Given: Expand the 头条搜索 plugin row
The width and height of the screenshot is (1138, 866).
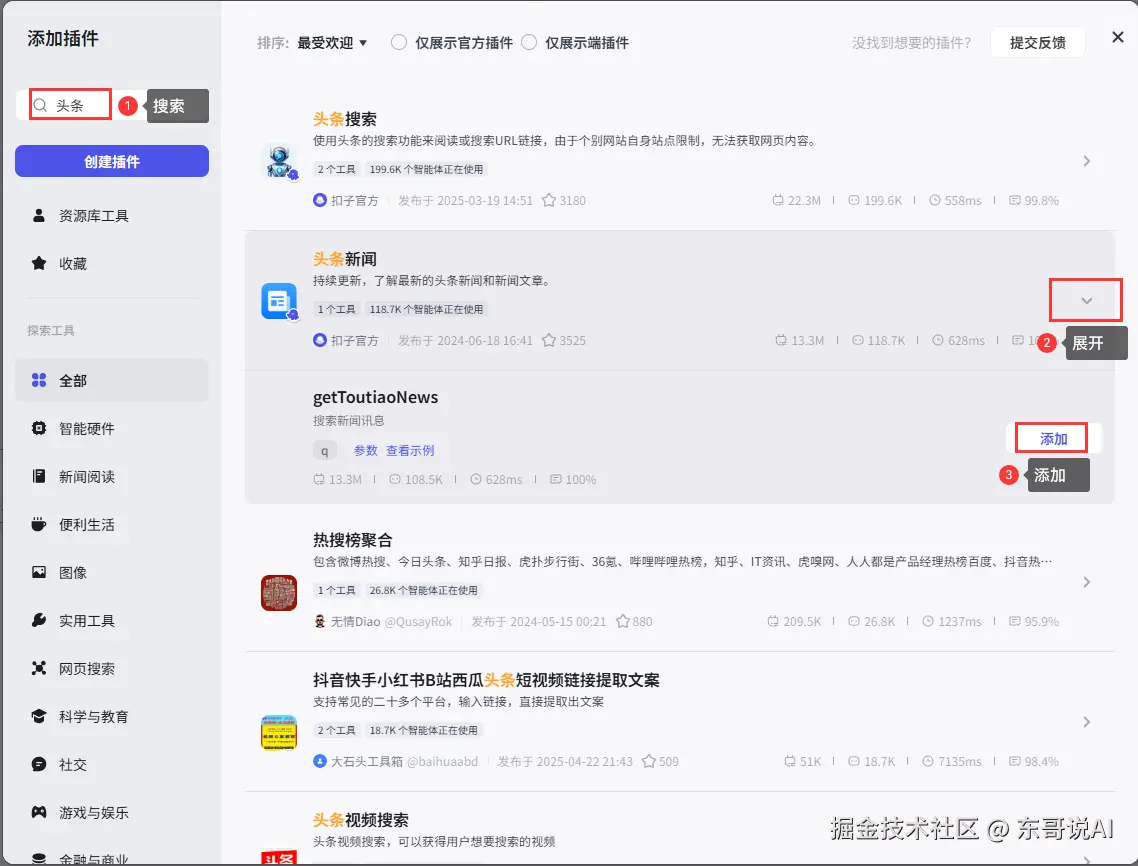Looking at the screenshot, I should pyautogui.click(x=1086, y=161).
